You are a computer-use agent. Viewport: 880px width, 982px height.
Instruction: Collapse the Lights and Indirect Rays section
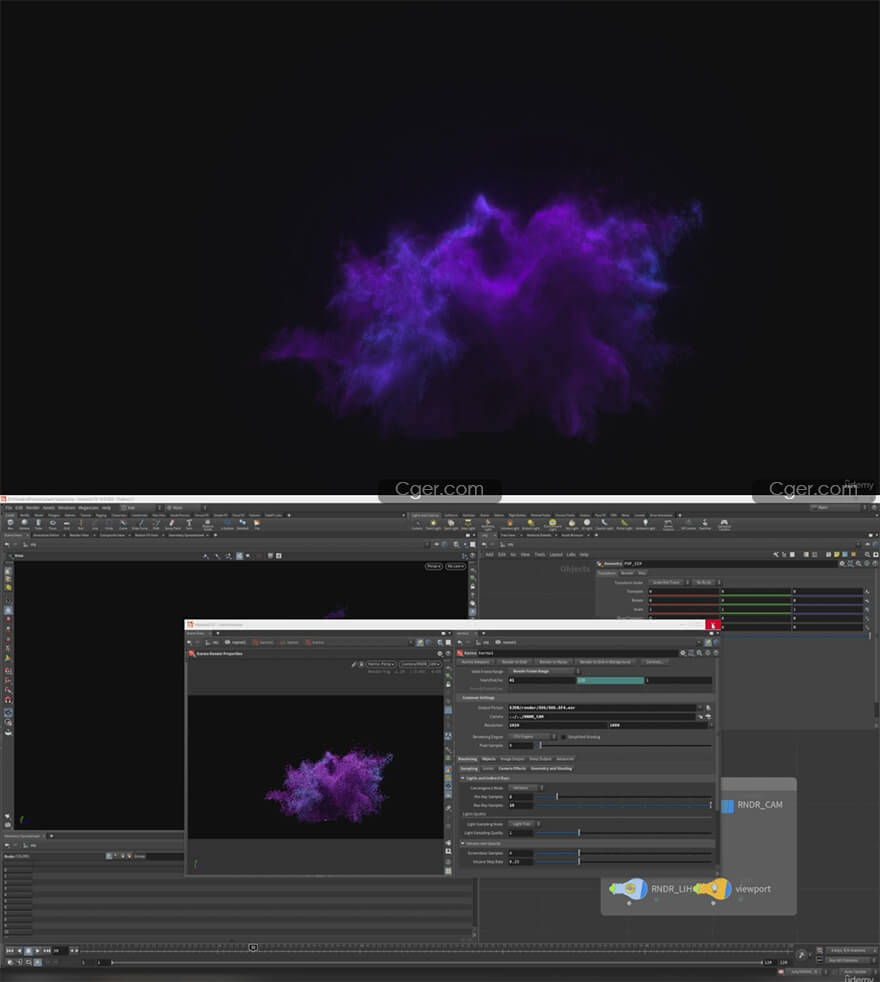[461, 778]
